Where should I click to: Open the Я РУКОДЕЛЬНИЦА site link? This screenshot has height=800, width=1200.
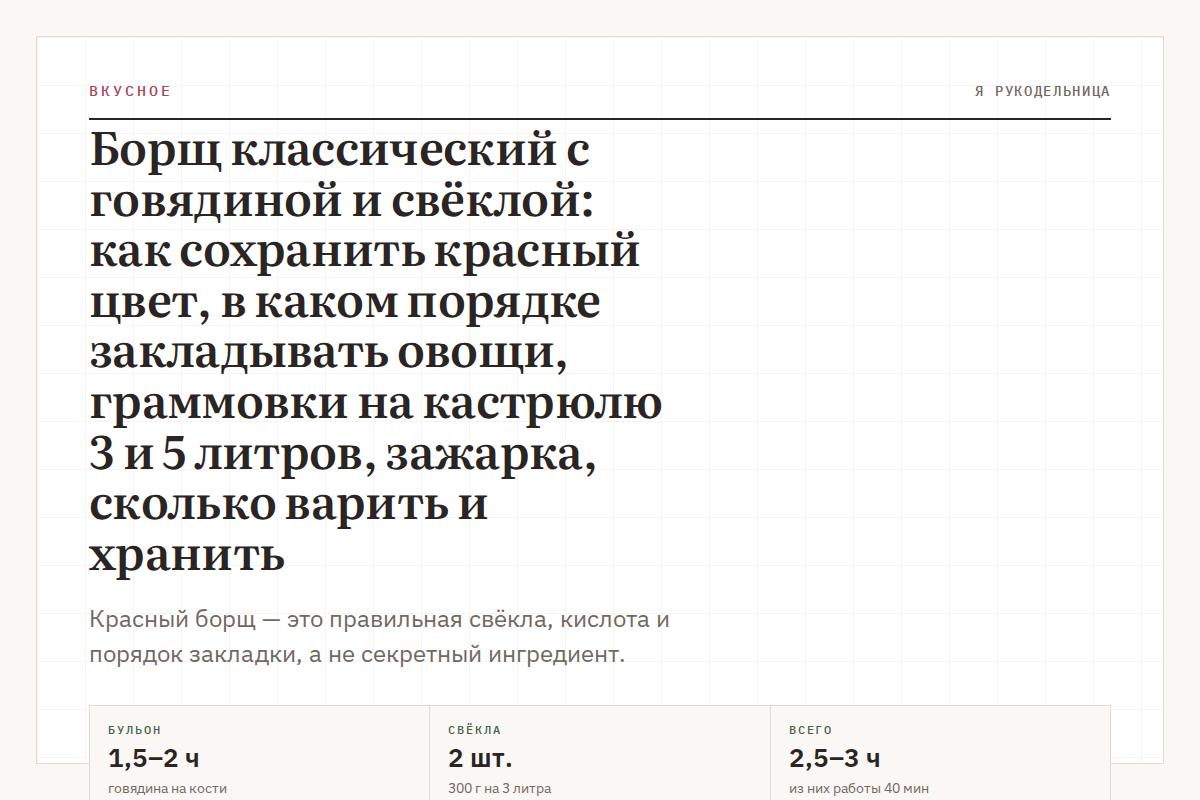pos(1042,91)
